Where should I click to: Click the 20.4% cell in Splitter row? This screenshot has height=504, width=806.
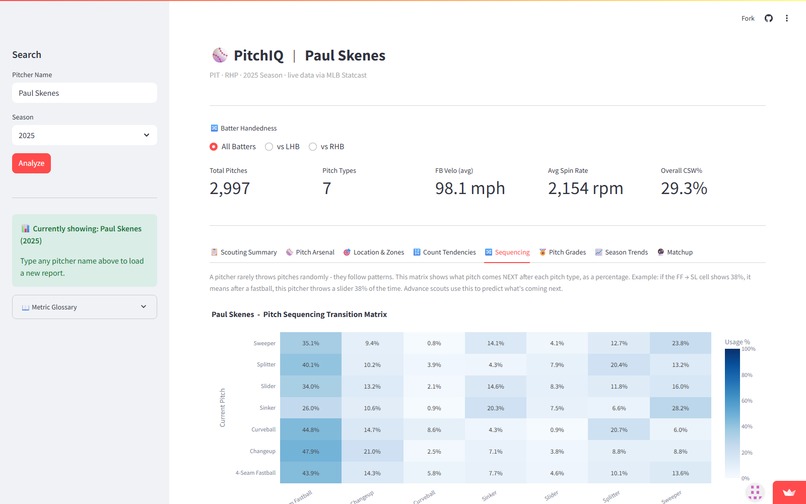pyautogui.click(x=618, y=365)
